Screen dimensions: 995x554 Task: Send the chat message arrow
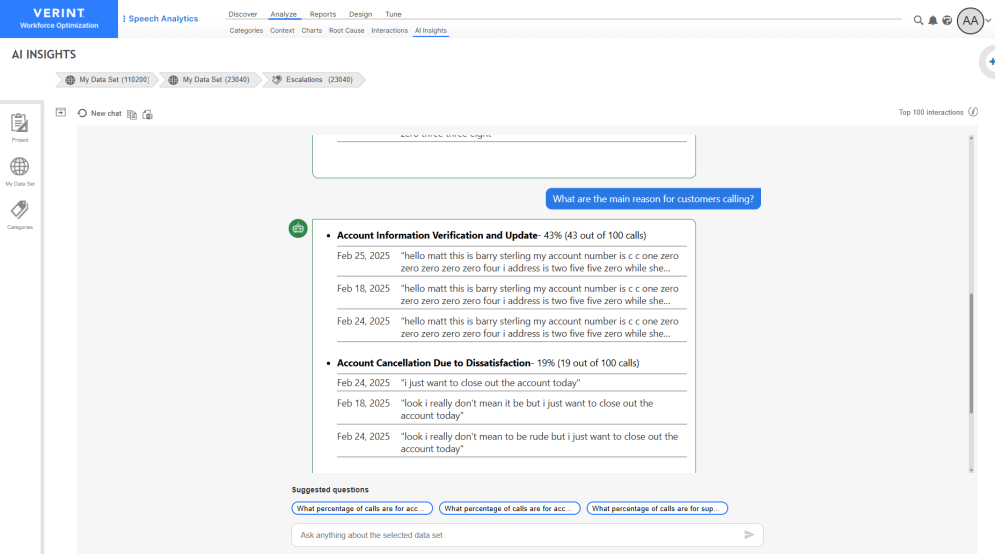[x=749, y=535]
